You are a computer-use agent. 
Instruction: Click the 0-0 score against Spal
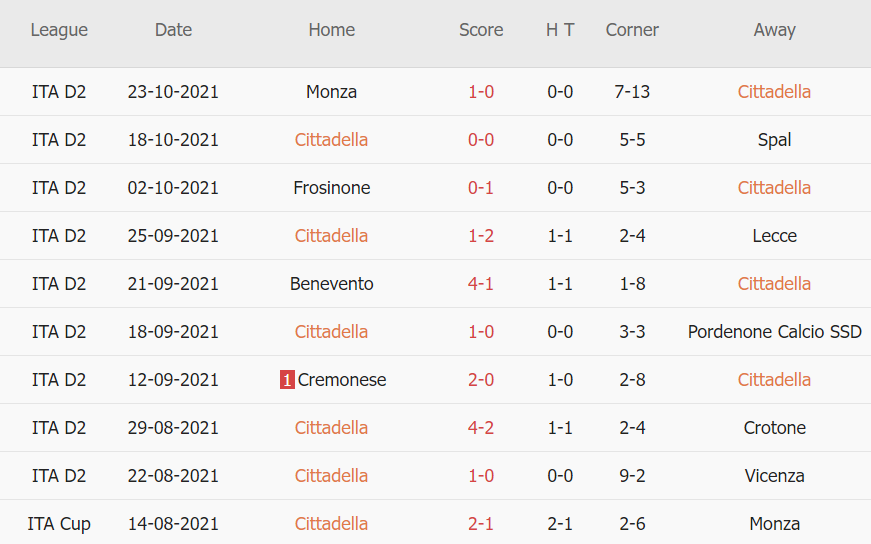[x=481, y=140]
